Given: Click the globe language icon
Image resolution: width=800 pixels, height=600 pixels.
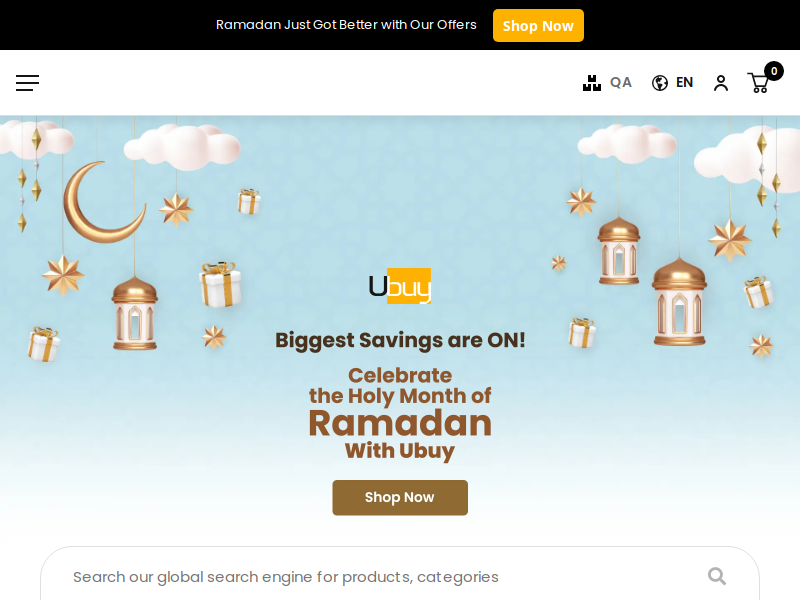Looking at the screenshot, I should (x=660, y=83).
